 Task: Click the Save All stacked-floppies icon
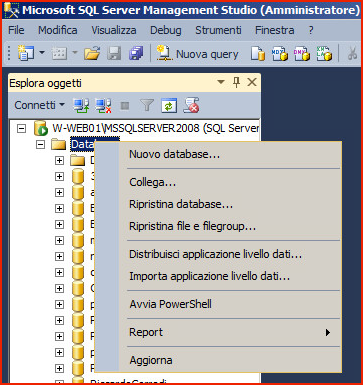[x=136, y=53]
